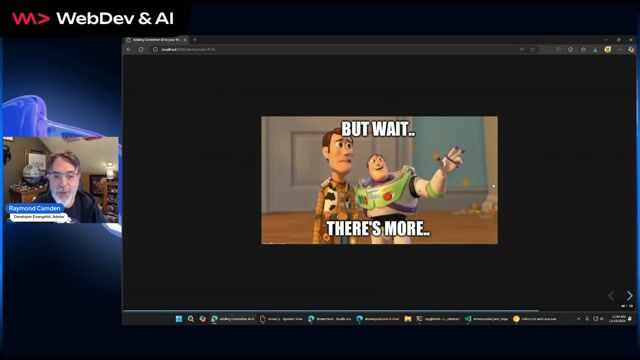Open the notification bell in the taskbar

pos(630,319)
